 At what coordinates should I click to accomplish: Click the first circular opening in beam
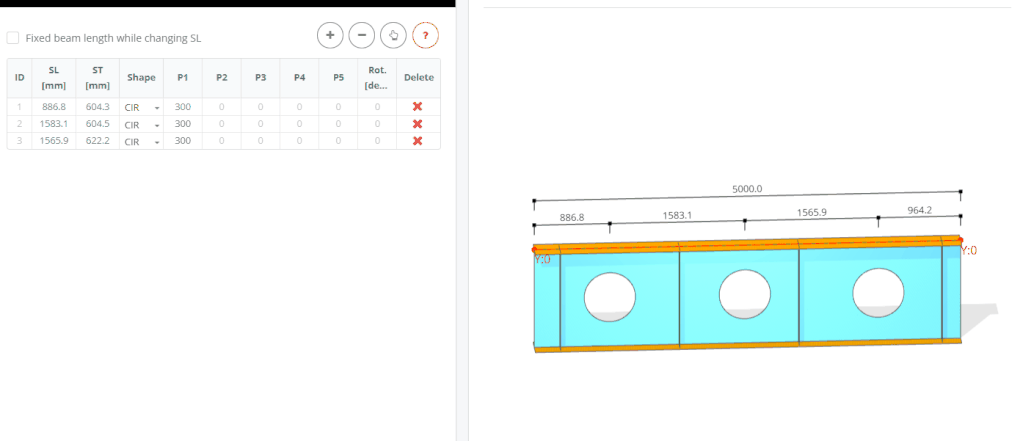point(609,297)
